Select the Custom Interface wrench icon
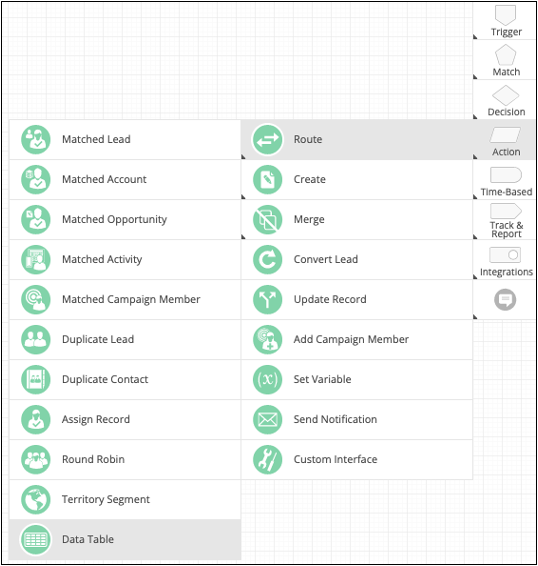 pos(267,460)
